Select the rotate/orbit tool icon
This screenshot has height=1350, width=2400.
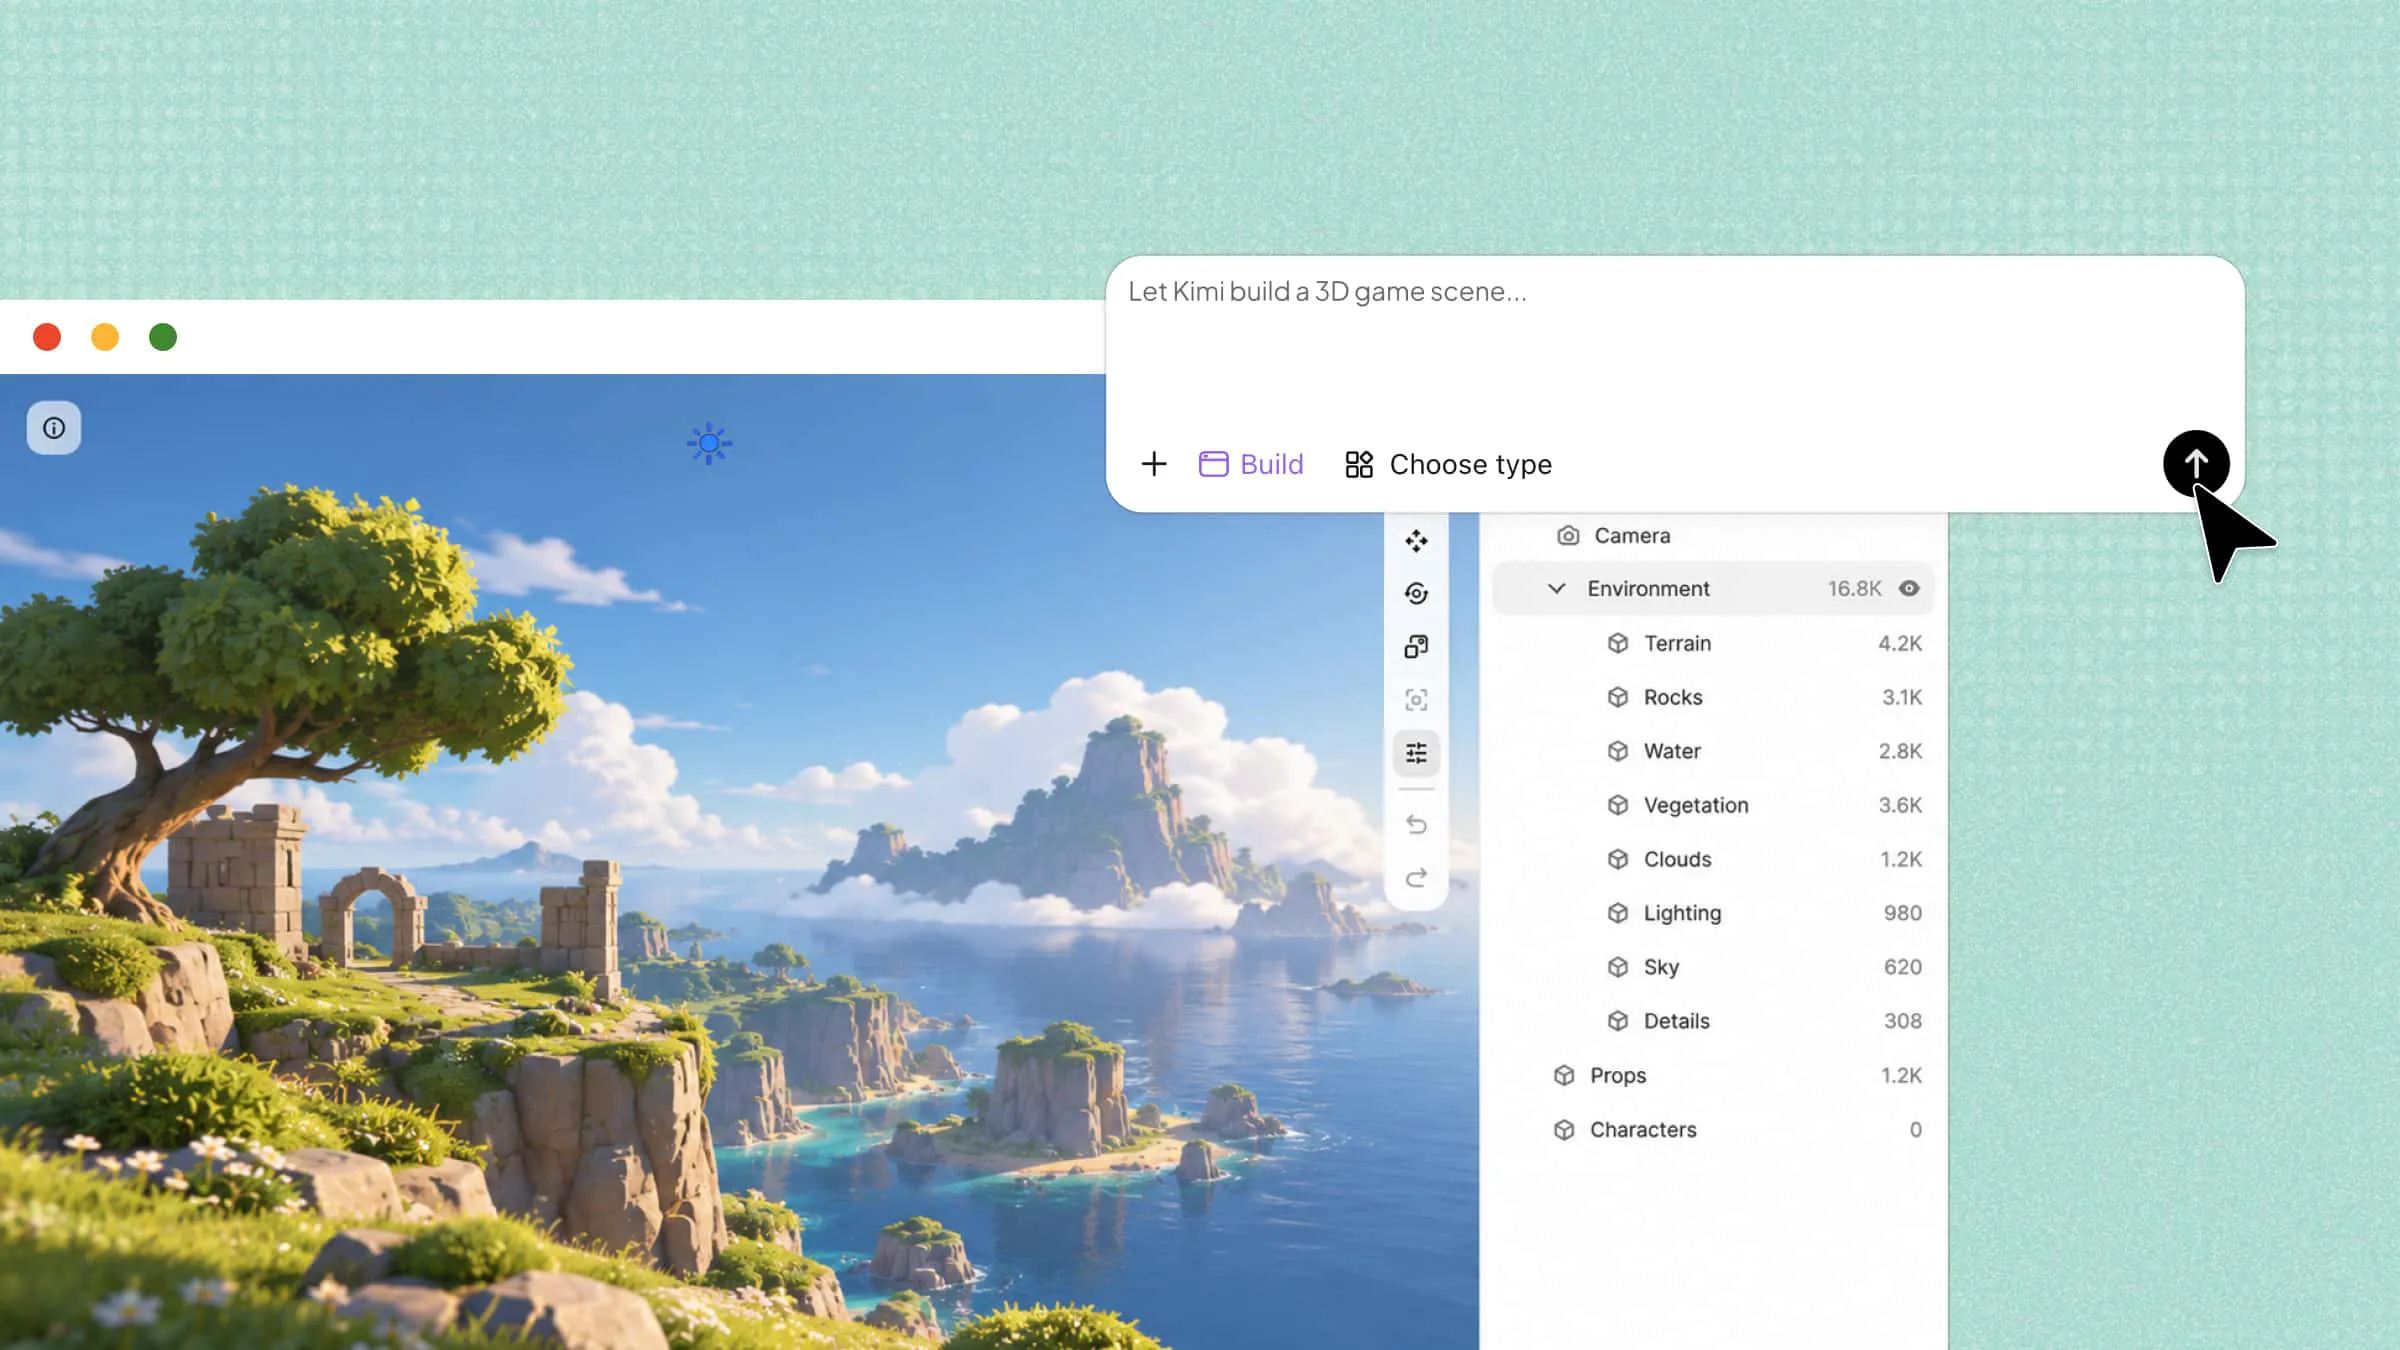(x=1416, y=594)
